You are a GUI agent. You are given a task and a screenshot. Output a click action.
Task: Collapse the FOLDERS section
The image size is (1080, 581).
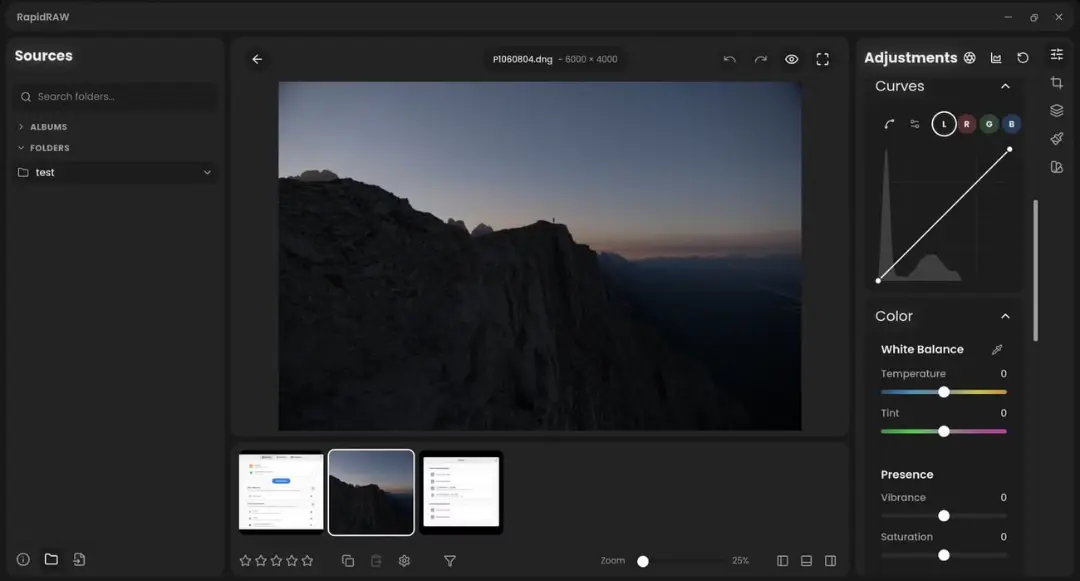tap(43, 148)
